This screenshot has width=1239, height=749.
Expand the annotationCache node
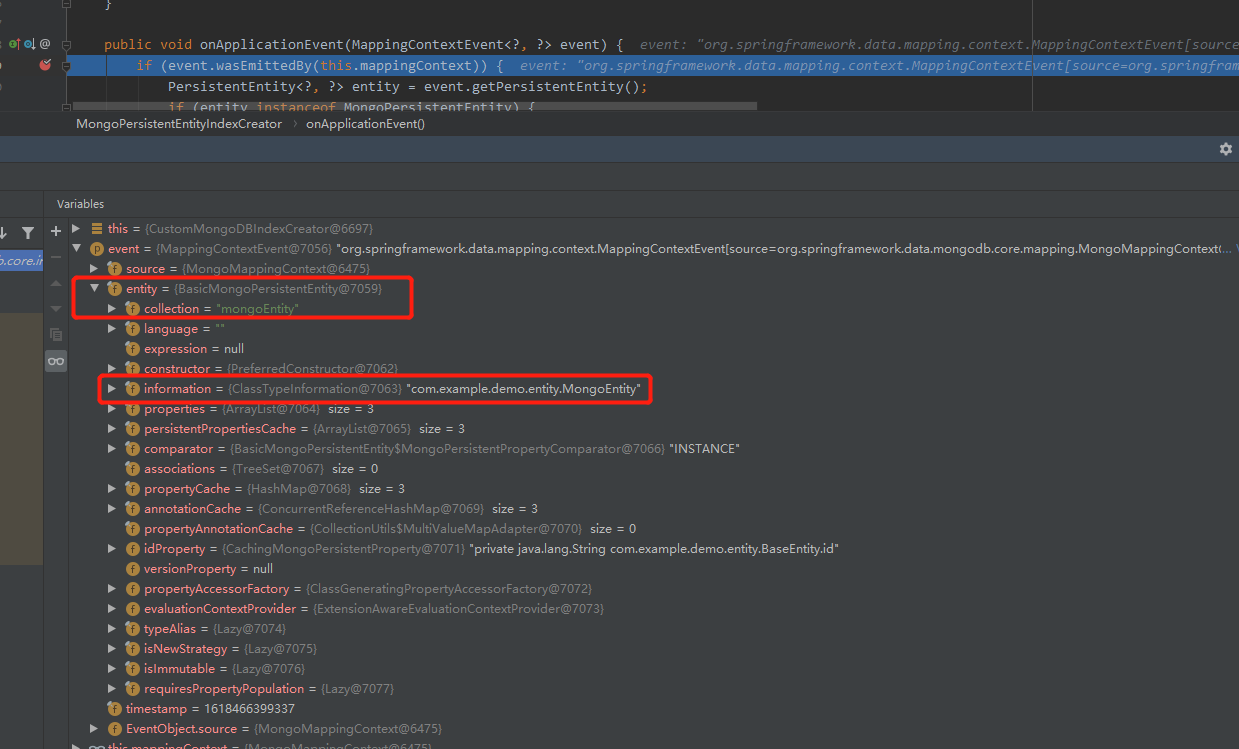[112, 509]
